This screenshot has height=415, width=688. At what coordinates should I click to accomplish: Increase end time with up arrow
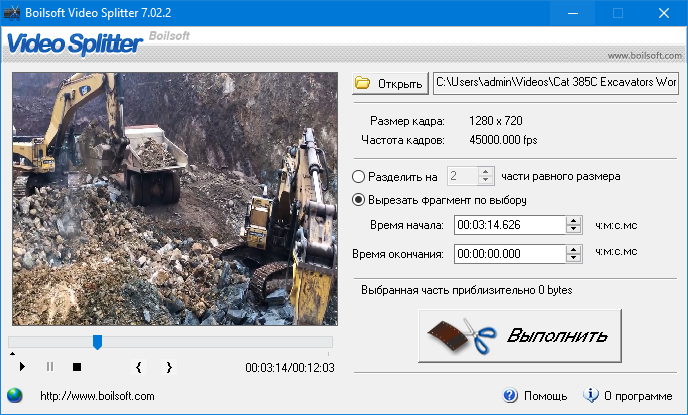click(574, 250)
